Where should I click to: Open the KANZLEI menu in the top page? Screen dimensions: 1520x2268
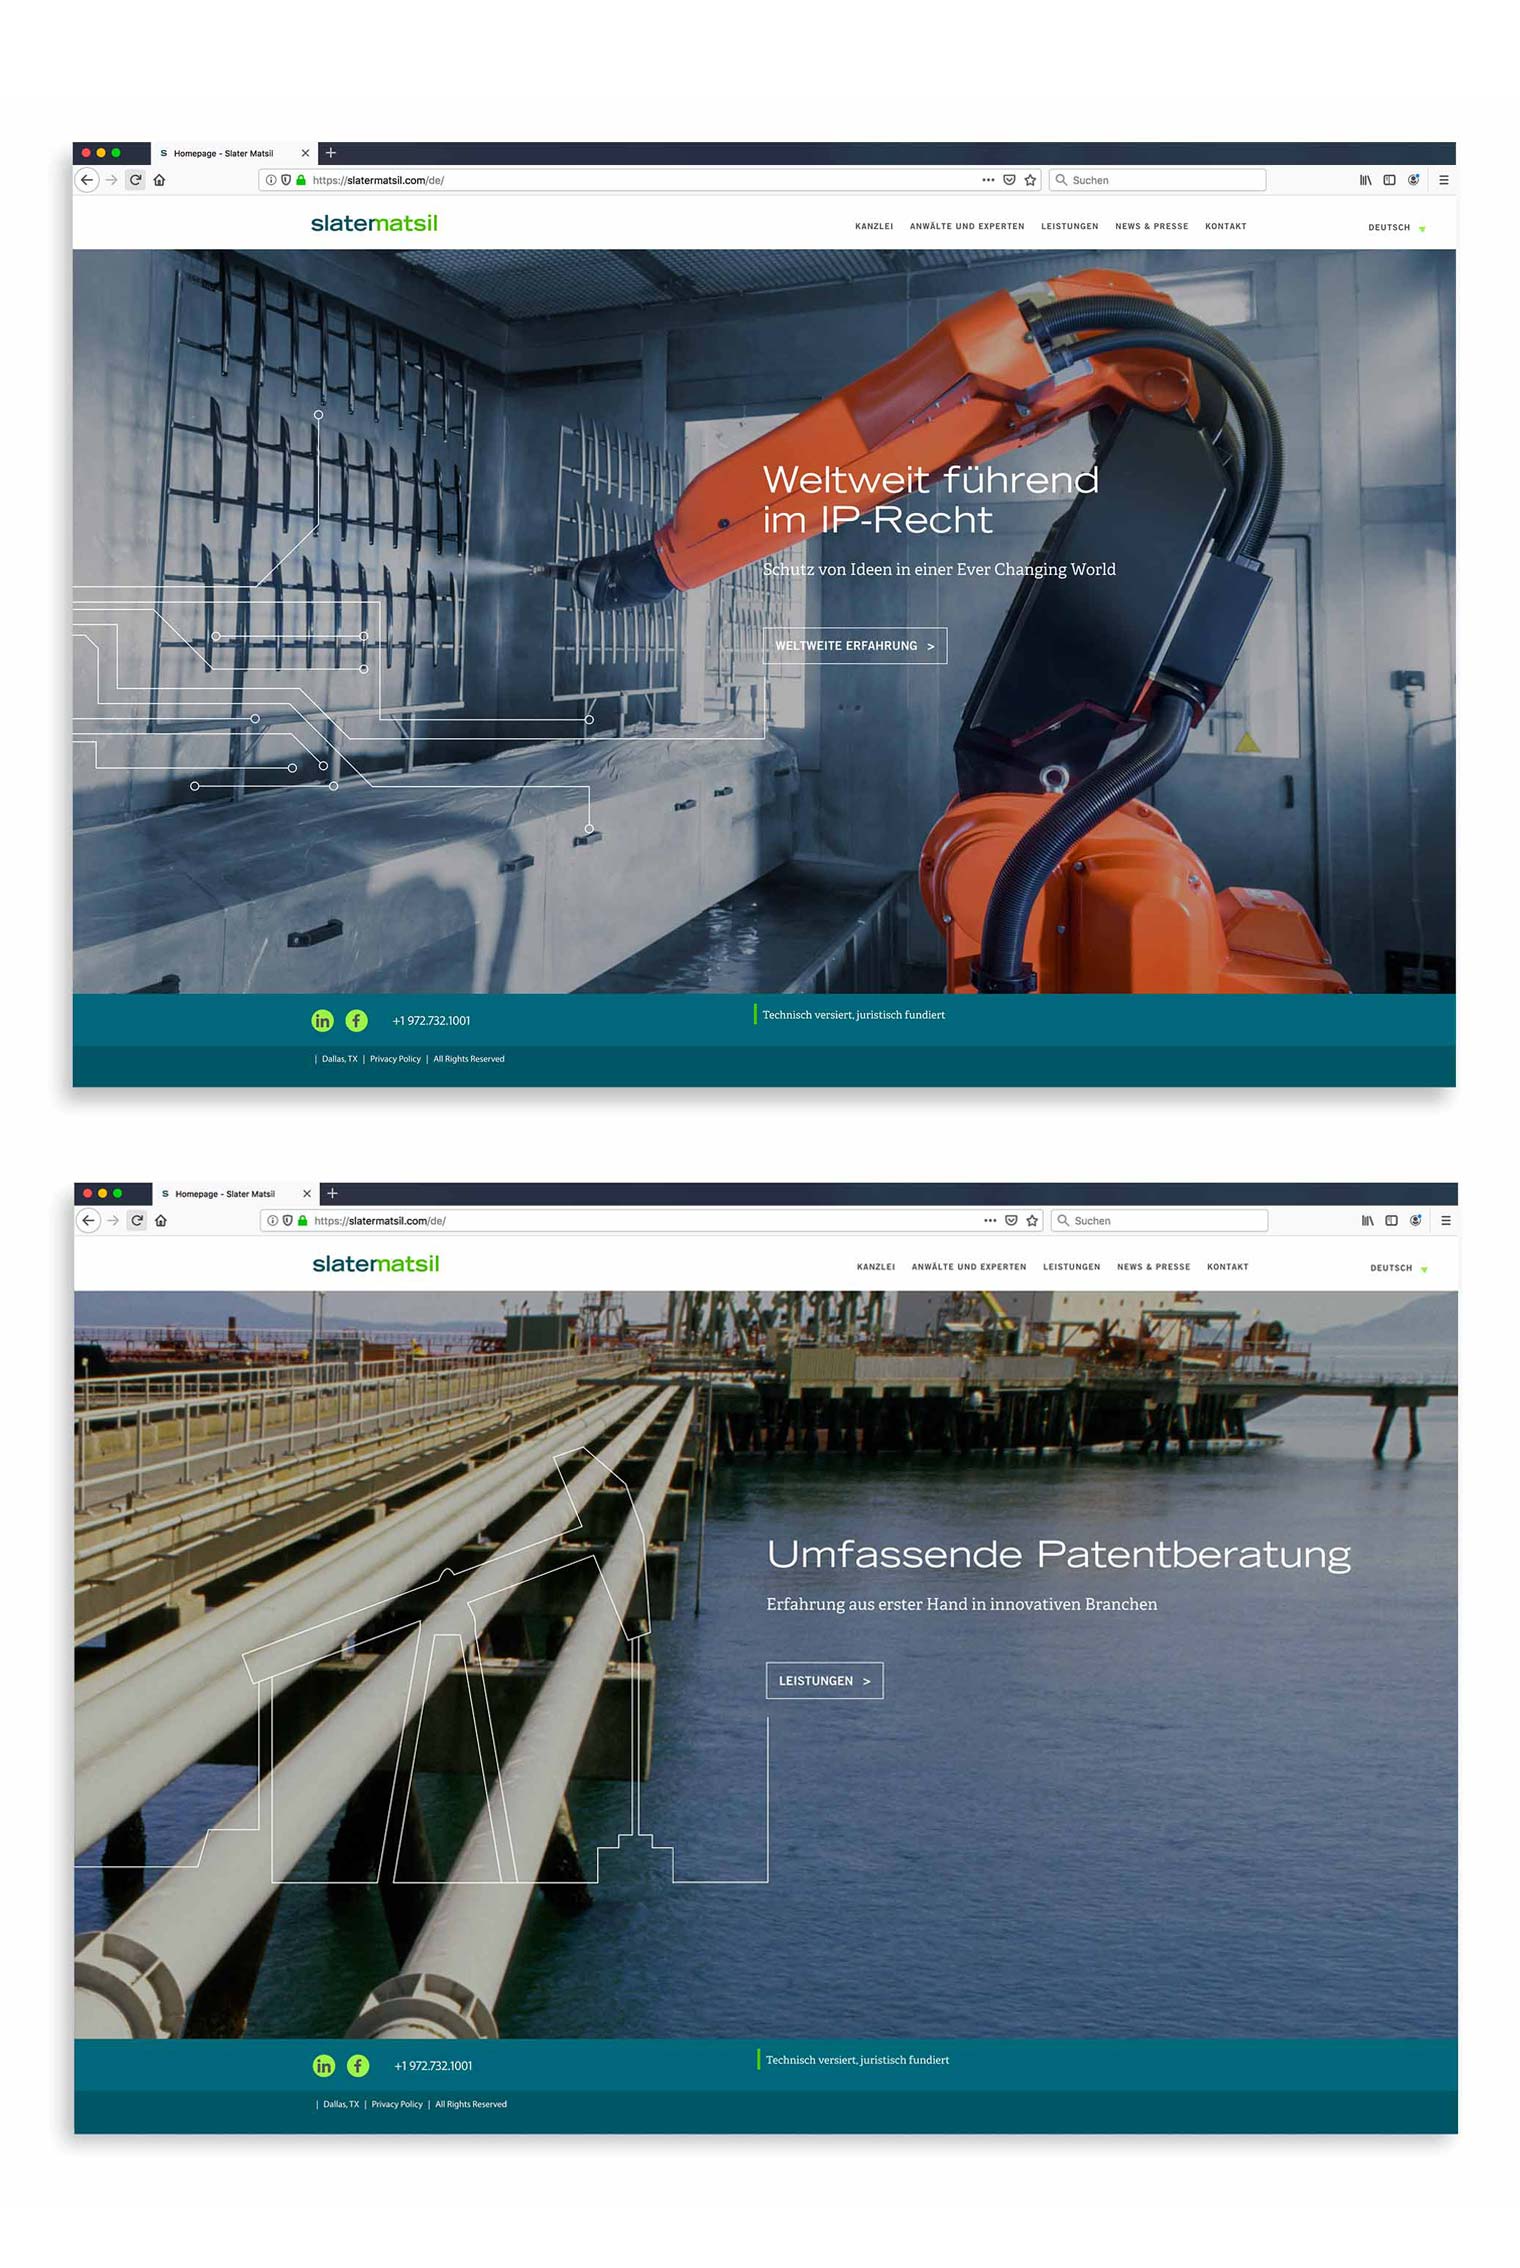[874, 226]
